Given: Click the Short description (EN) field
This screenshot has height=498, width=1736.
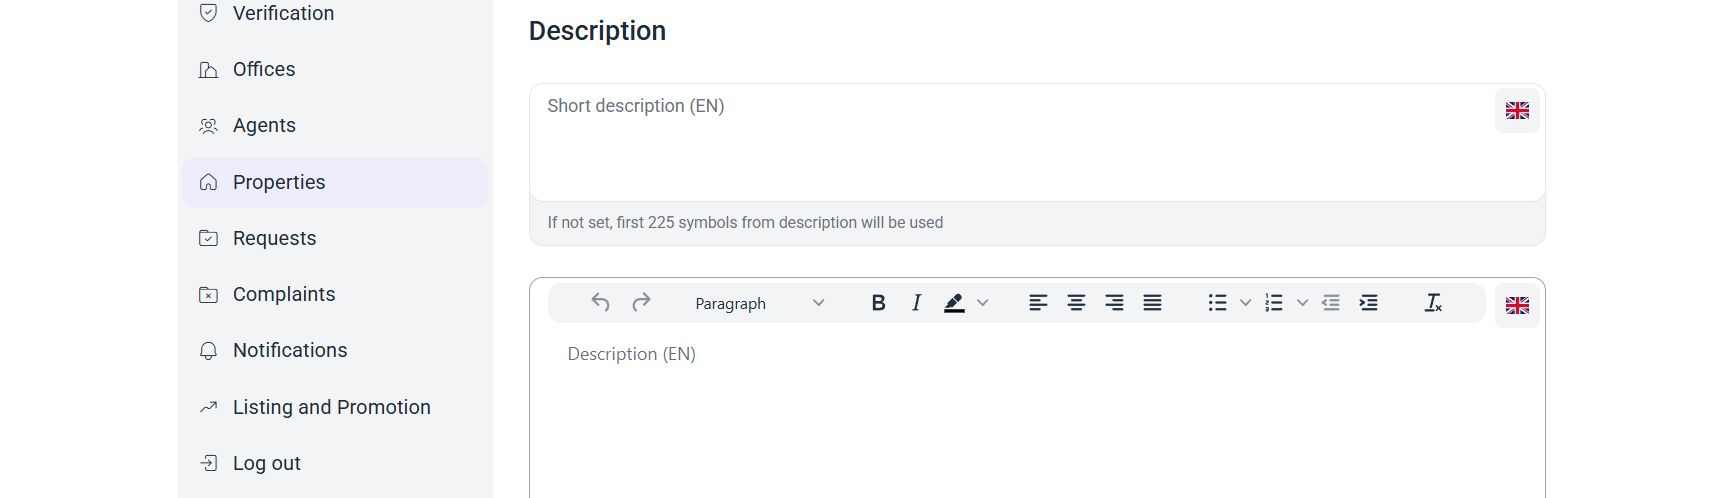Looking at the screenshot, I should tap(1012, 142).
